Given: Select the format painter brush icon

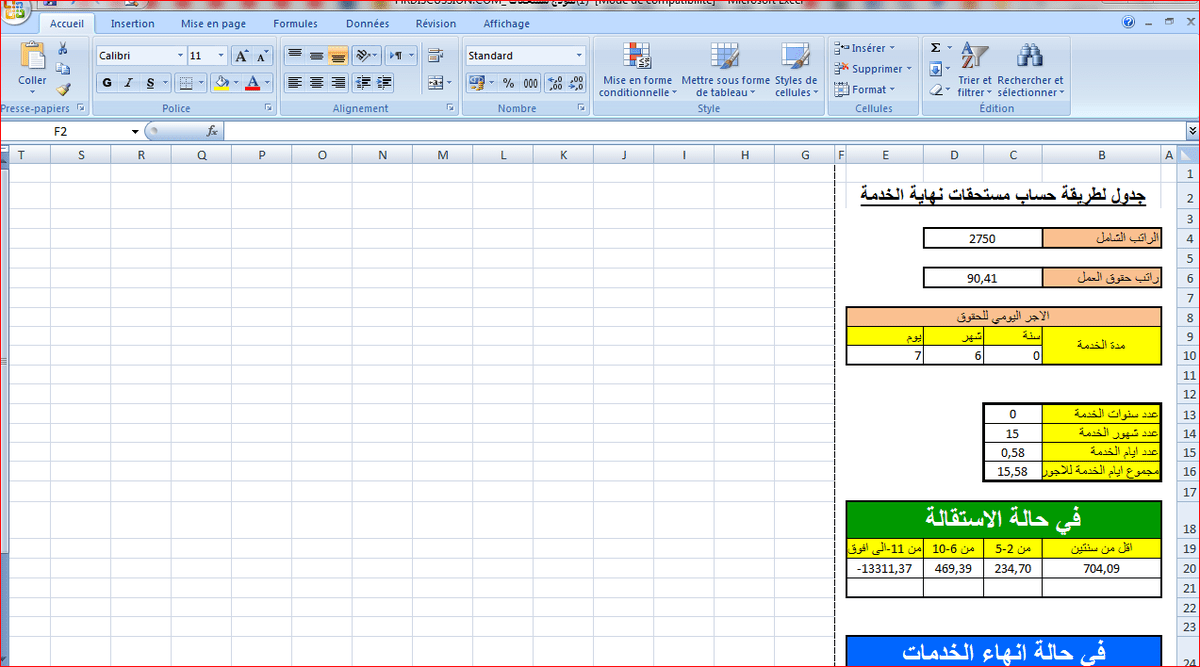Looking at the screenshot, I should point(63,89).
